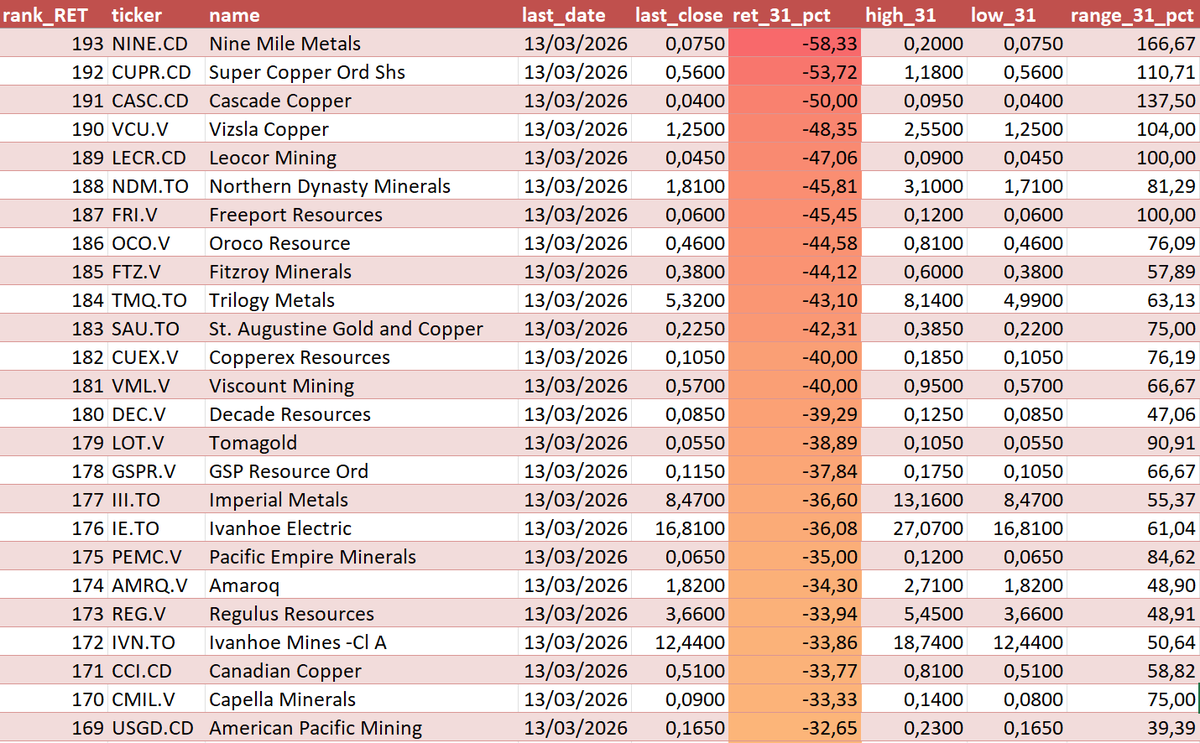Image resolution: width=1200 pixels, height=743 pixels.
Task: Select the Cascade Copper name cell
Action: click(x=361, y=101)
